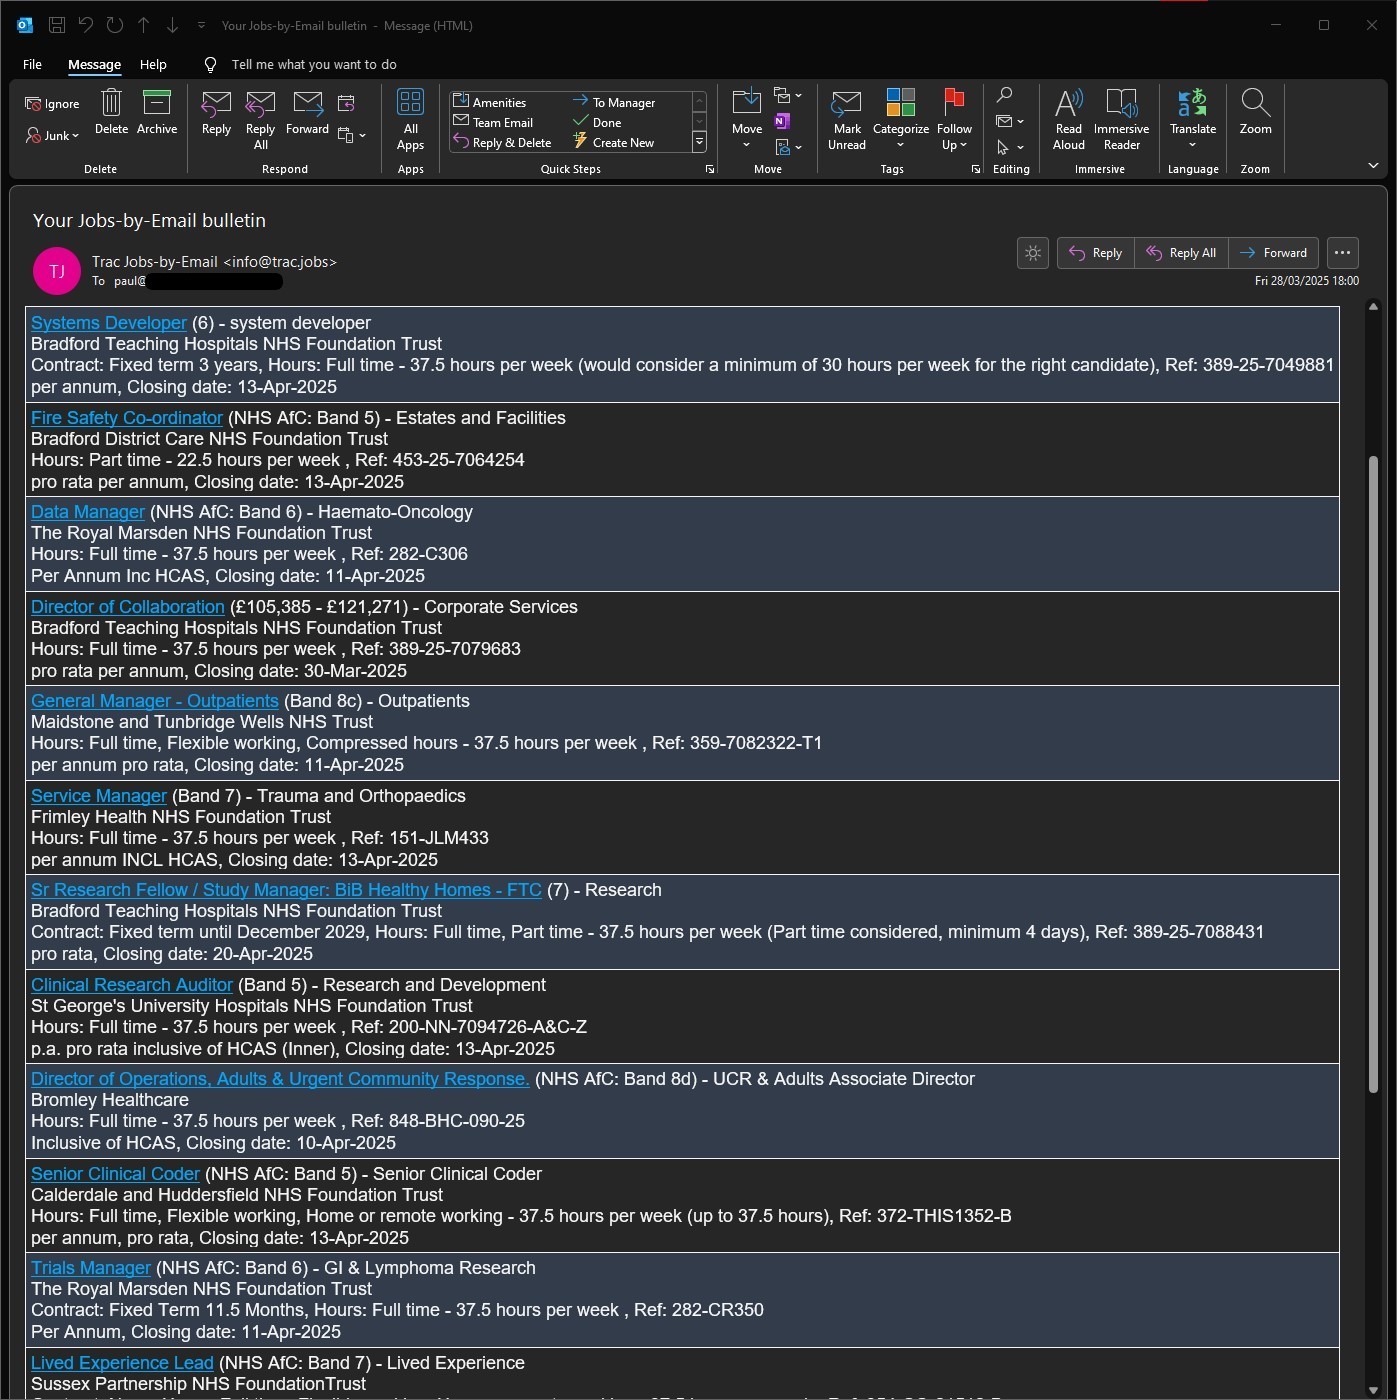This screenshot has width=1397, height=1400.
Task: Click Ignore conversation button
Action: click(x=53, y=103)
